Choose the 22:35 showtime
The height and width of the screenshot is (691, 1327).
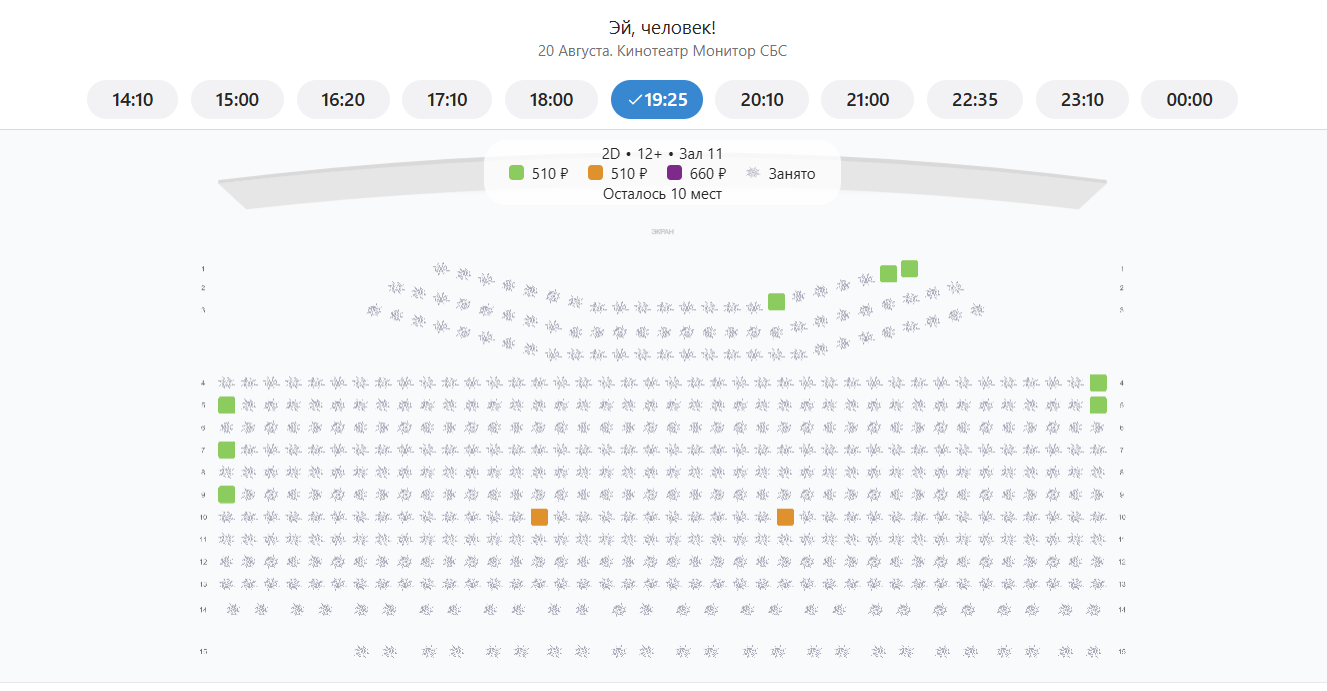[975, 100]
